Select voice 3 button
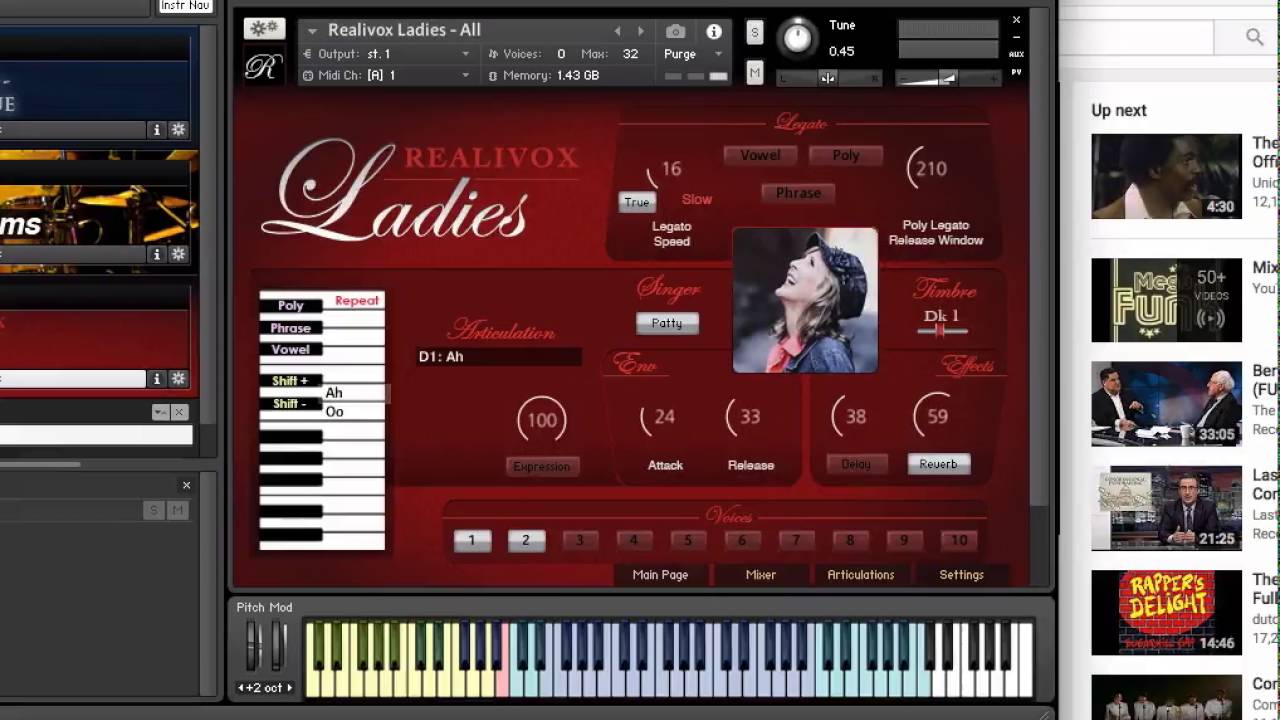1280x720 pixels. [x=580, y=540]
